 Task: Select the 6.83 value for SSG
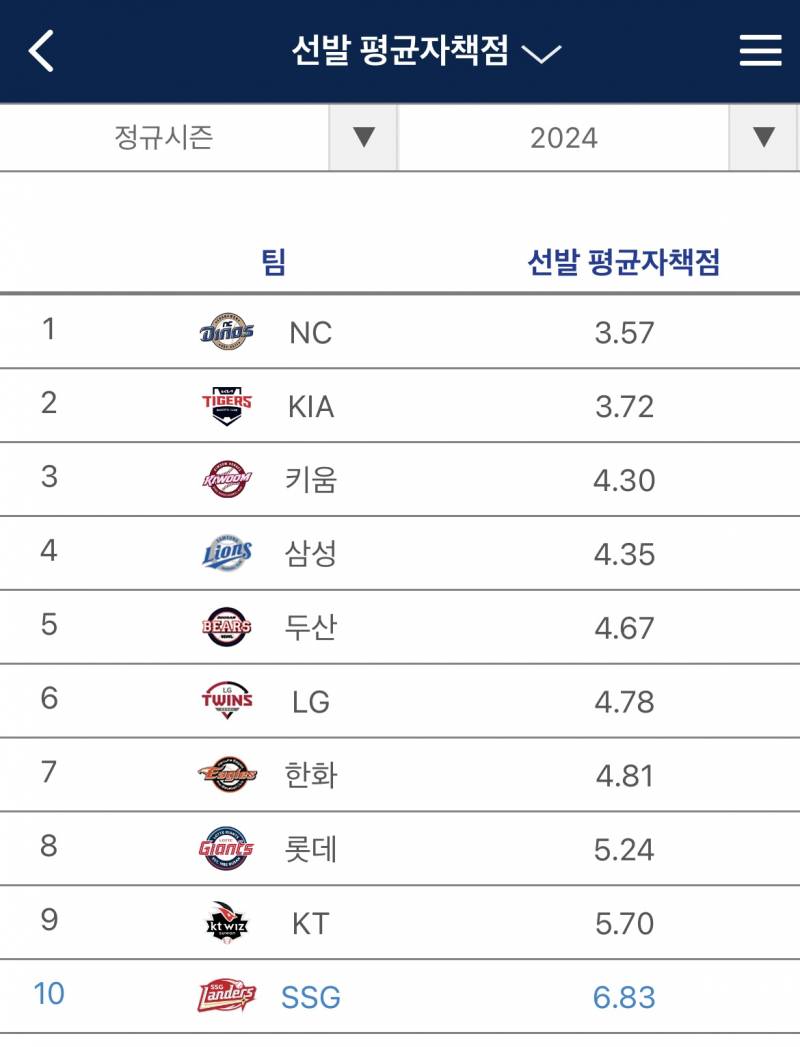[x=624, y=997]
